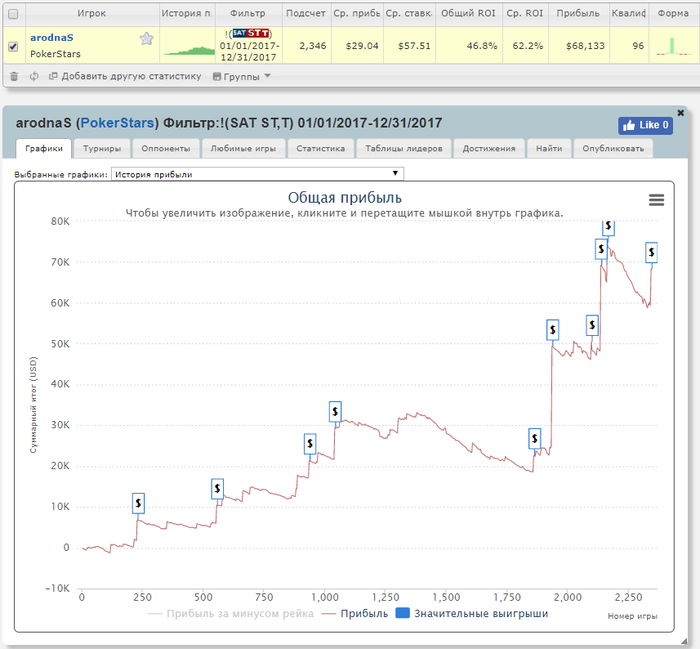Viewport: 700px width, 649px height.
Task: Toggle the Прибыль legend series
Action: coord(355,614)
